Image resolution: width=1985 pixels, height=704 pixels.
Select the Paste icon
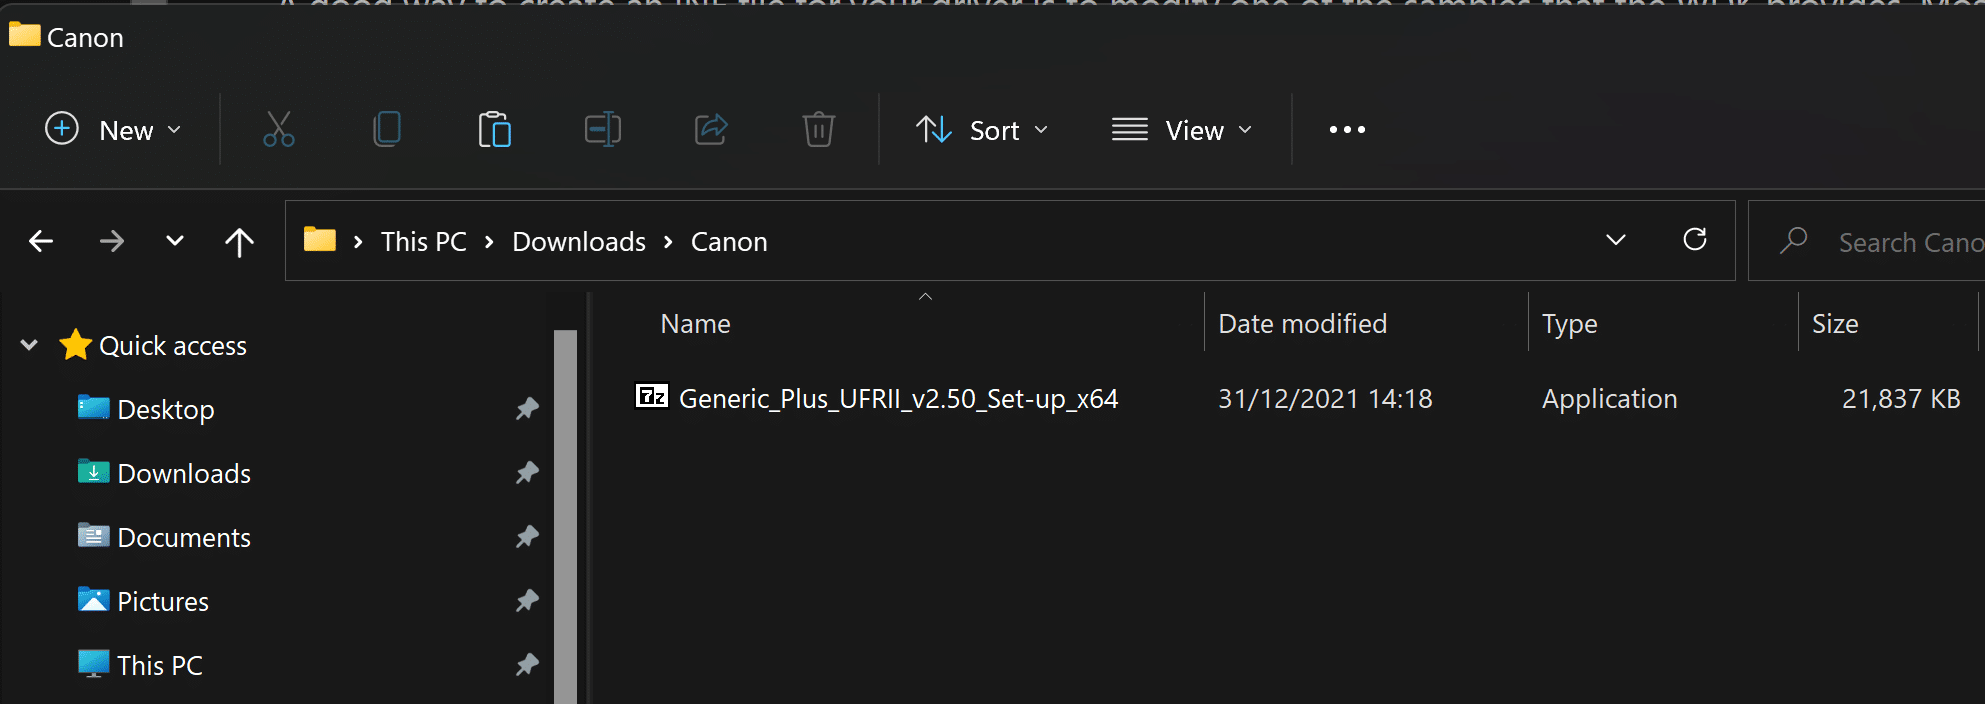[494, 129]
